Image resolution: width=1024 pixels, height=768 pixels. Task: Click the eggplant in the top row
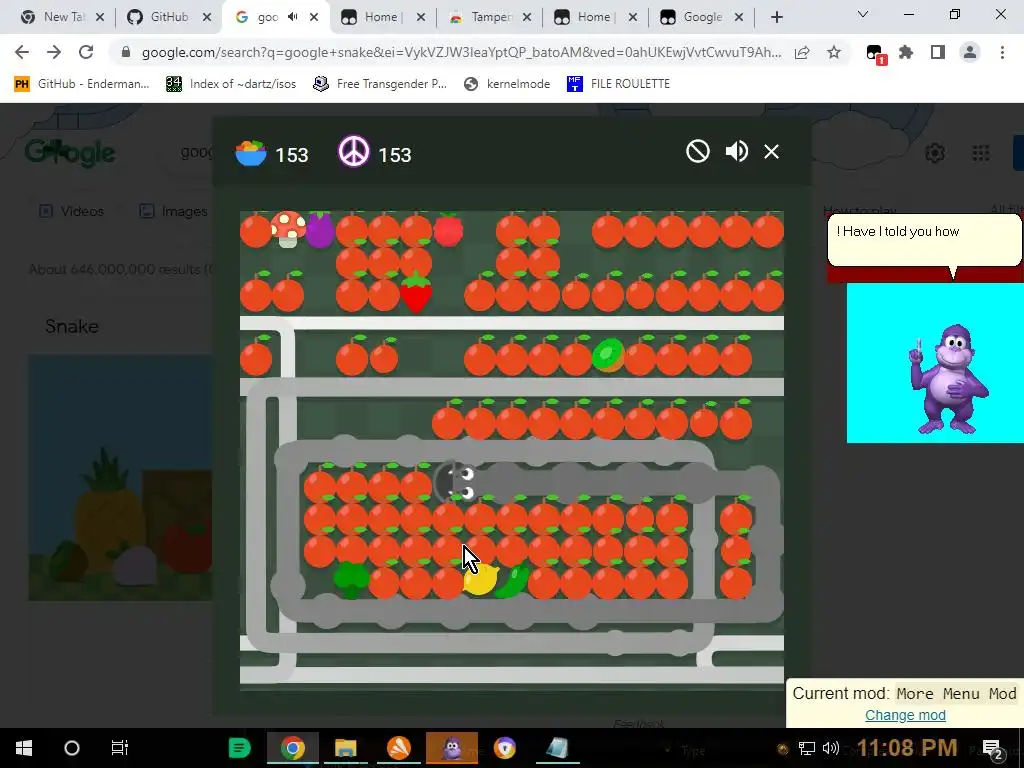320,230
